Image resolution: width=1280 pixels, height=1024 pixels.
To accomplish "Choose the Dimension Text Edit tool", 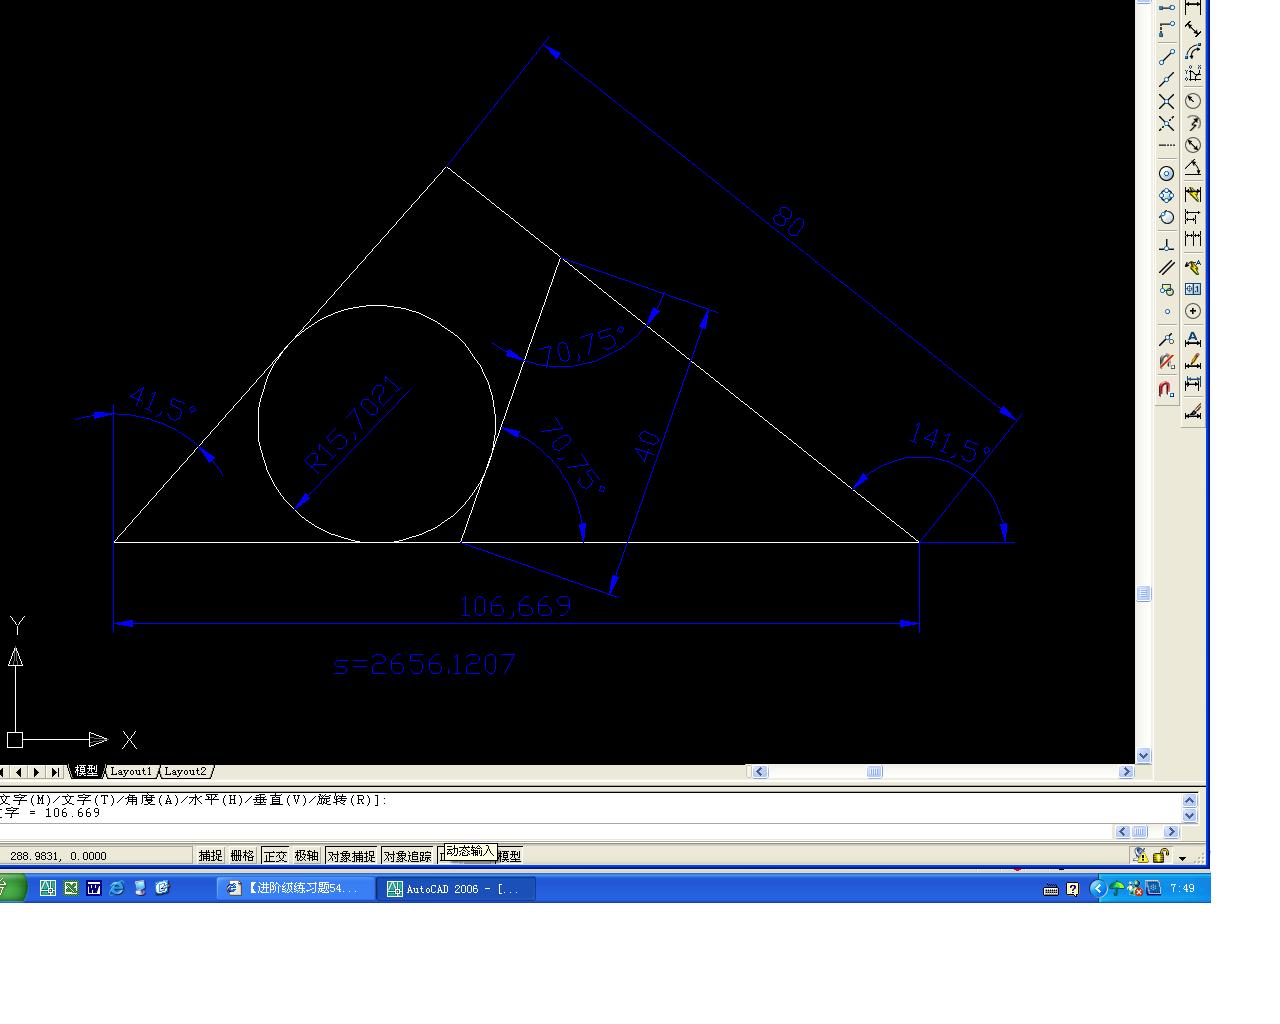I will (x=1193, y=360).
